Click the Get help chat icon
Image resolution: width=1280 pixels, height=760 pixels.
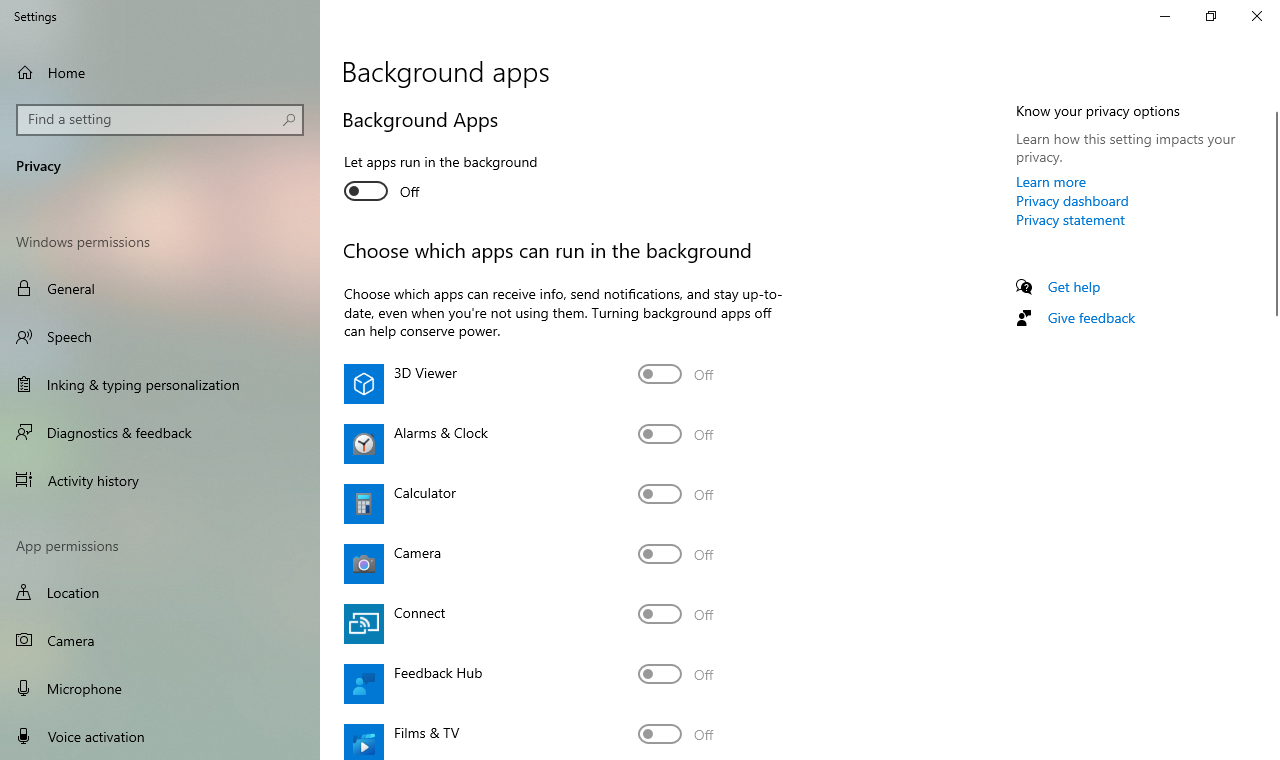(x=1024, y=287)
